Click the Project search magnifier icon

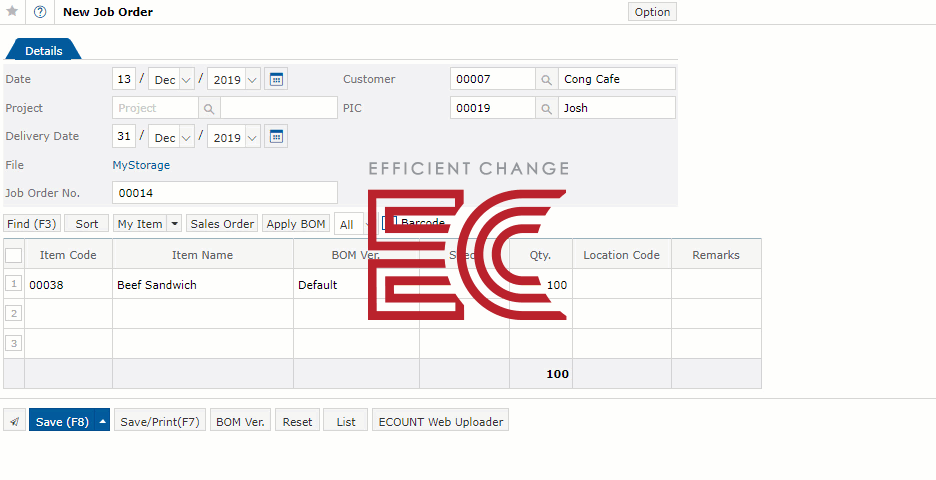tap(209, 108)
